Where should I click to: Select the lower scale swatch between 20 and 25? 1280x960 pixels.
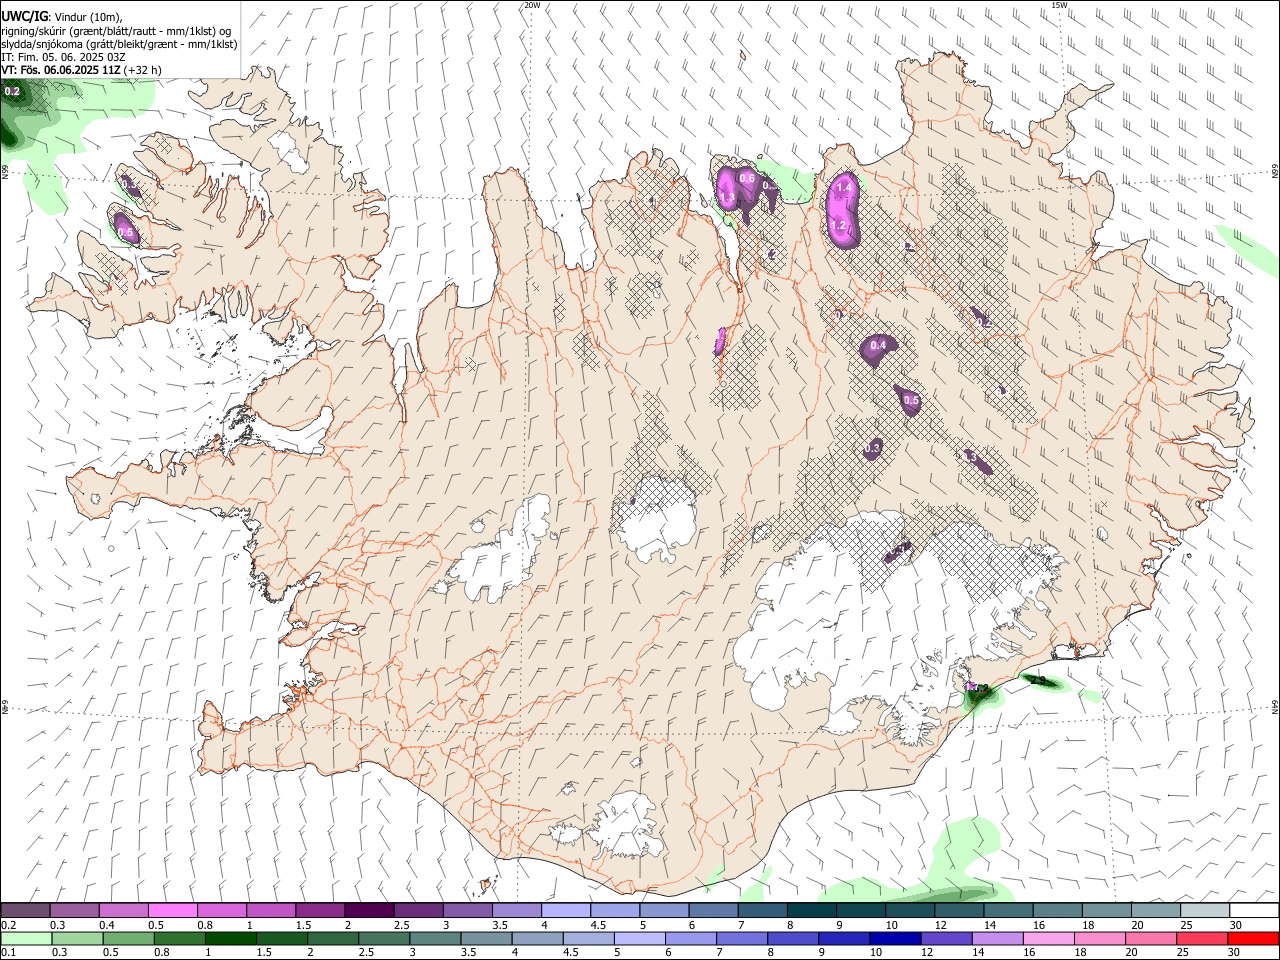click(x=1151, y=939)
